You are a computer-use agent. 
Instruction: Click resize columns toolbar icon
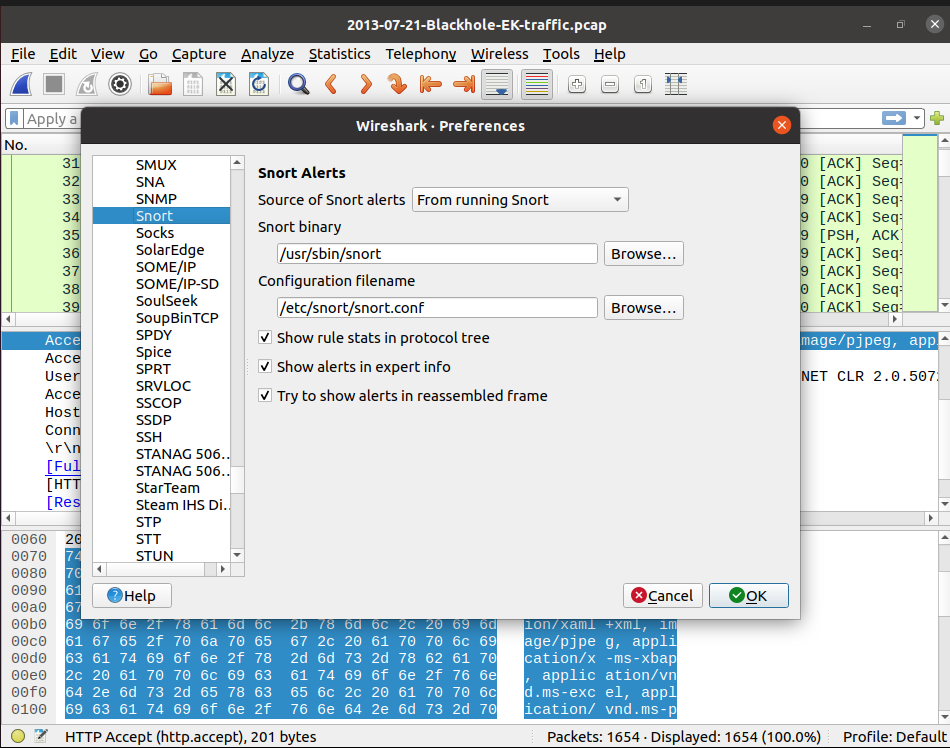click(x=676, y=84)
